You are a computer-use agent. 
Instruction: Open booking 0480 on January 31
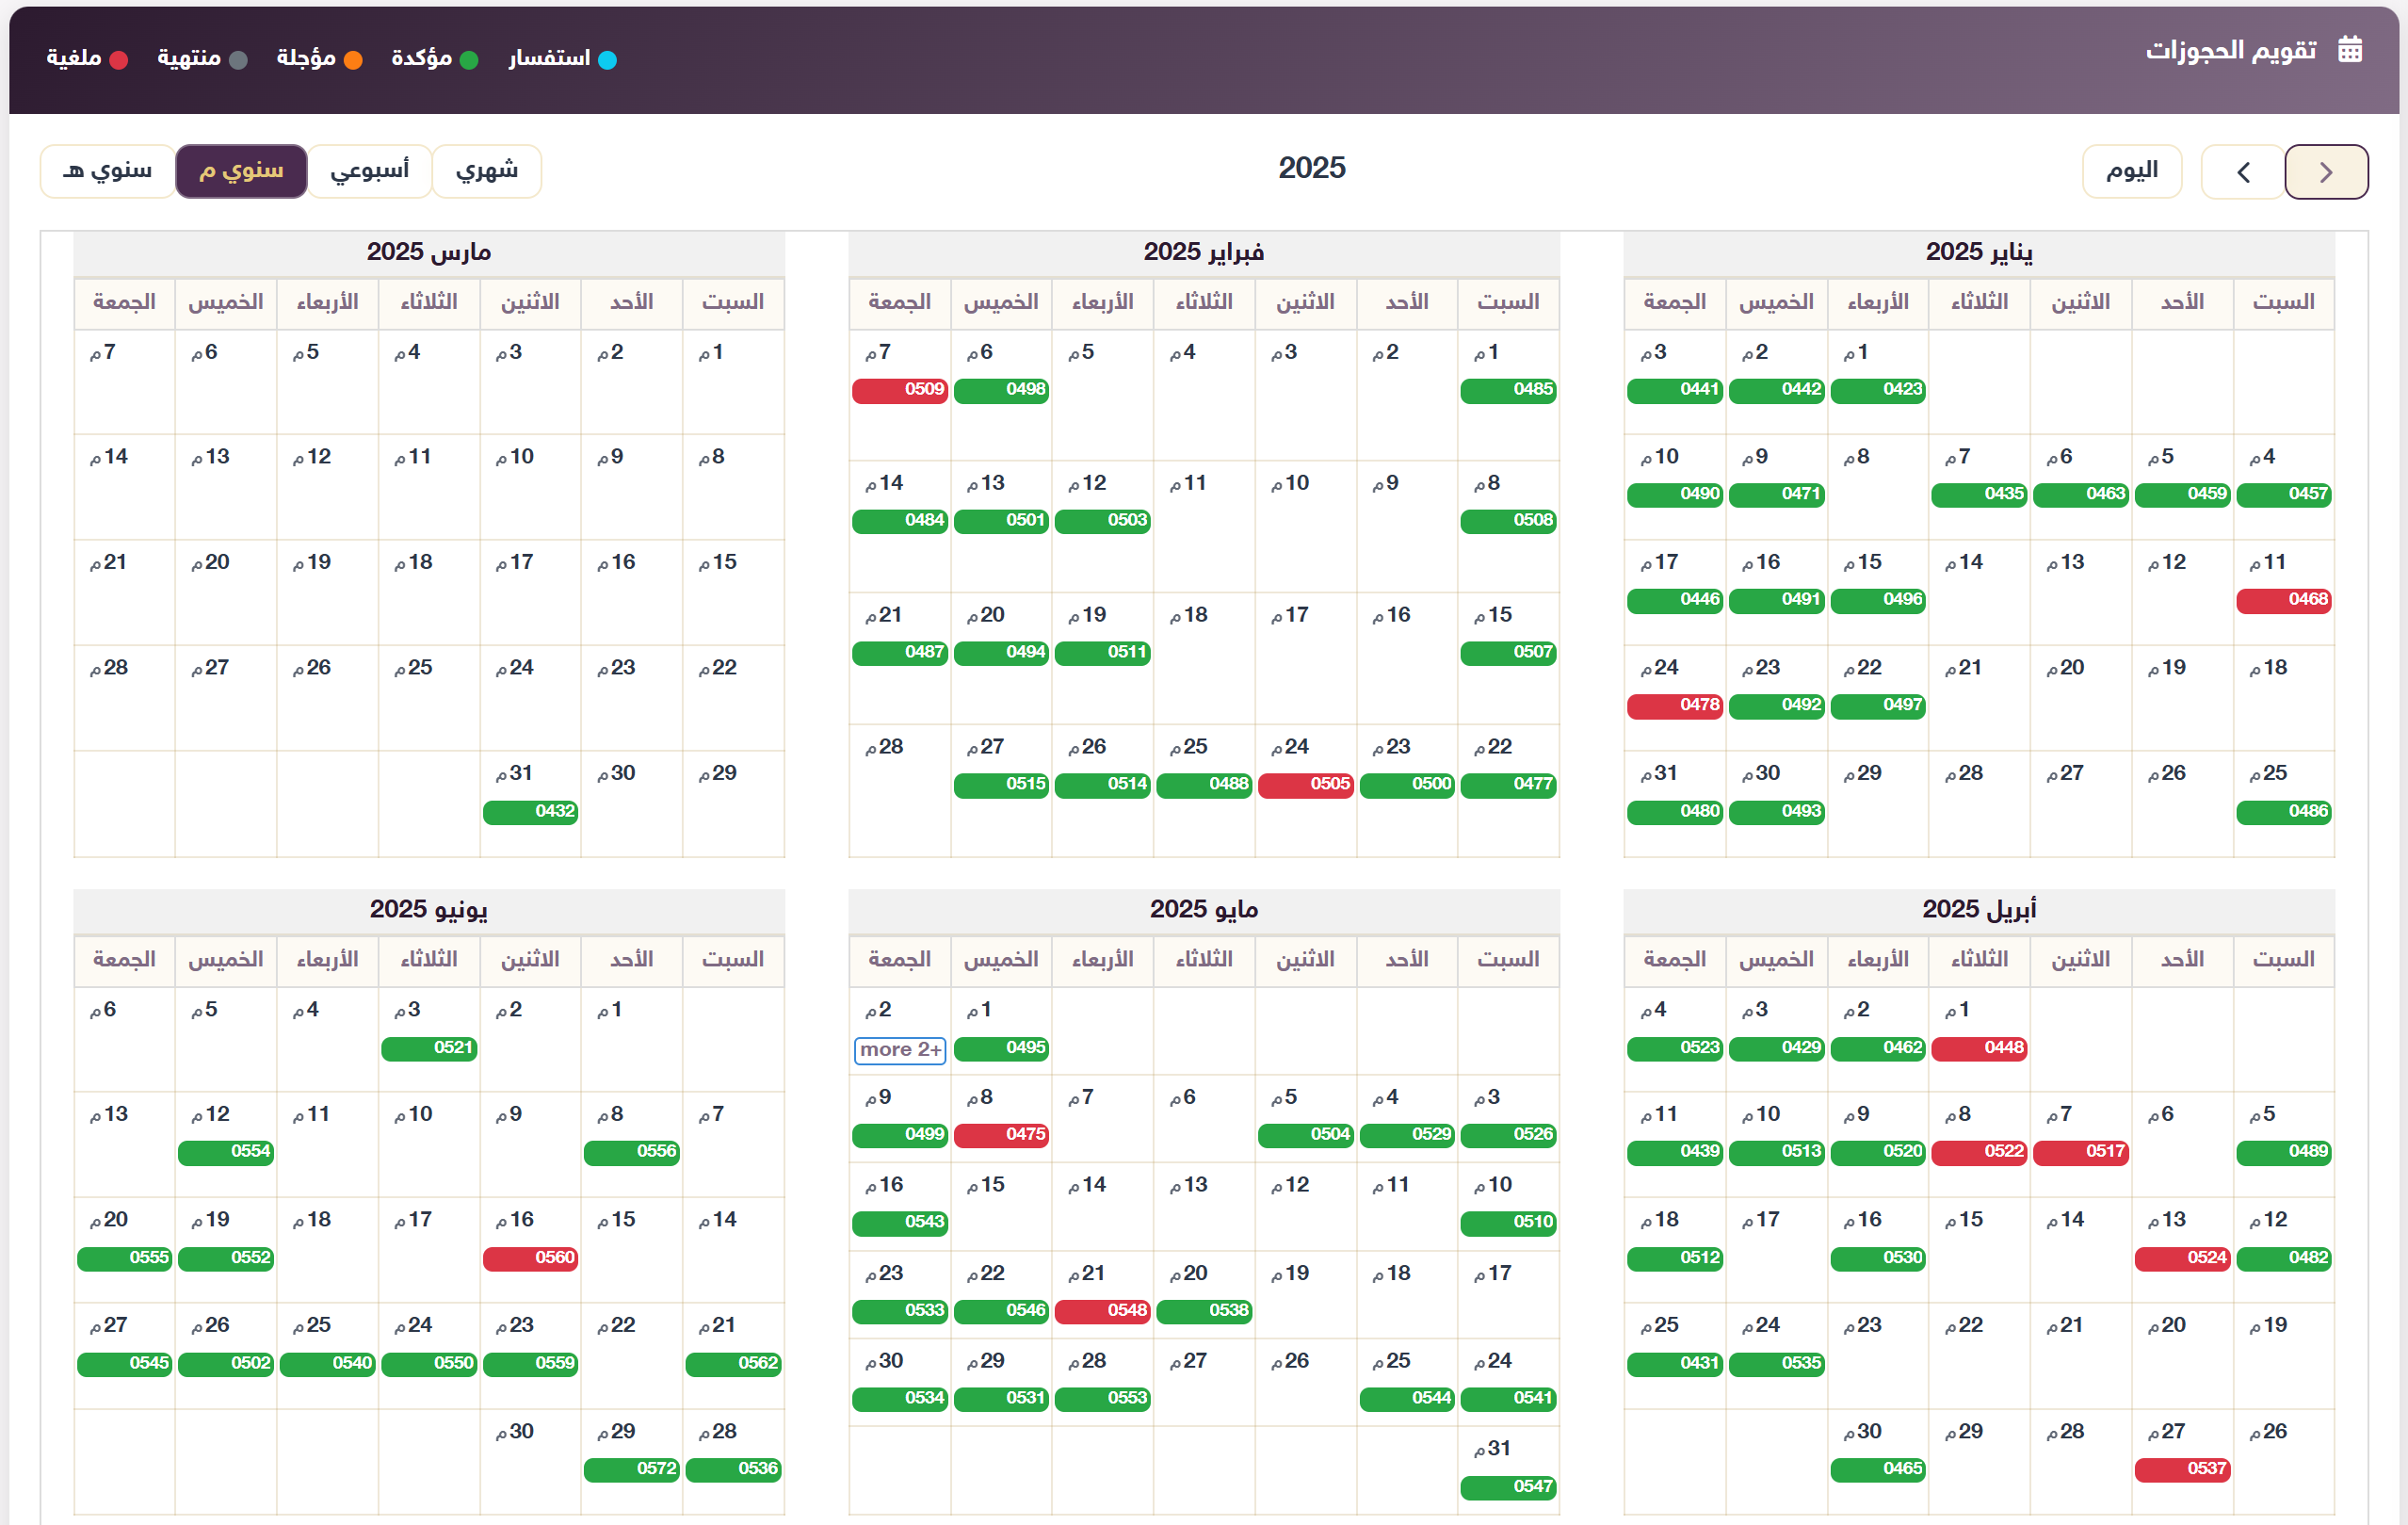click(1675, 811)
